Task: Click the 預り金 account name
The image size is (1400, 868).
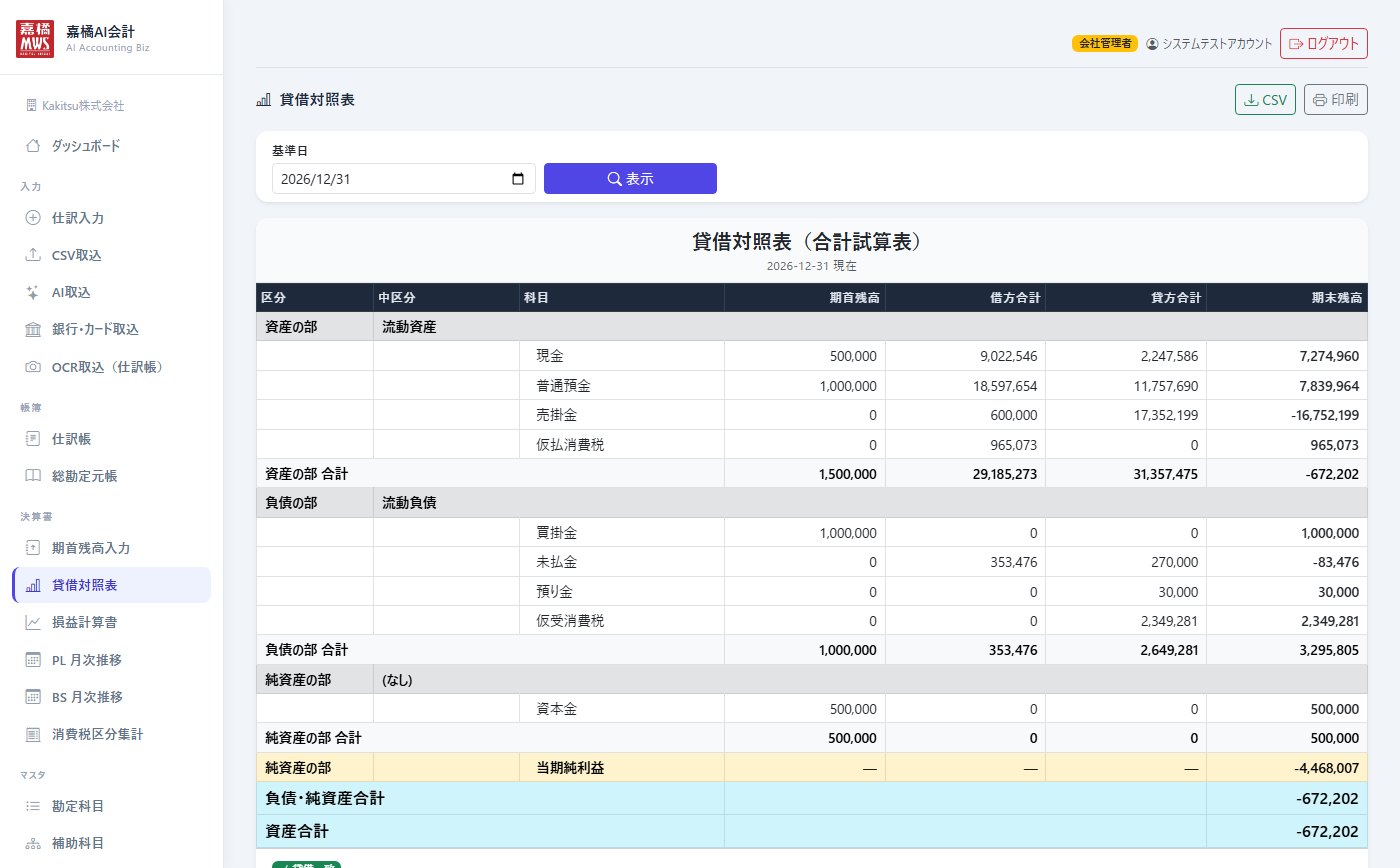Action: click(x=556, y=592)
